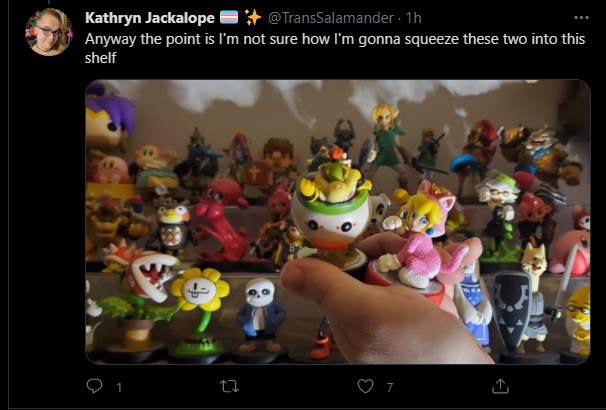606x410 pixels.
Task: Open the three-dot more options menu
Action: 581,18
